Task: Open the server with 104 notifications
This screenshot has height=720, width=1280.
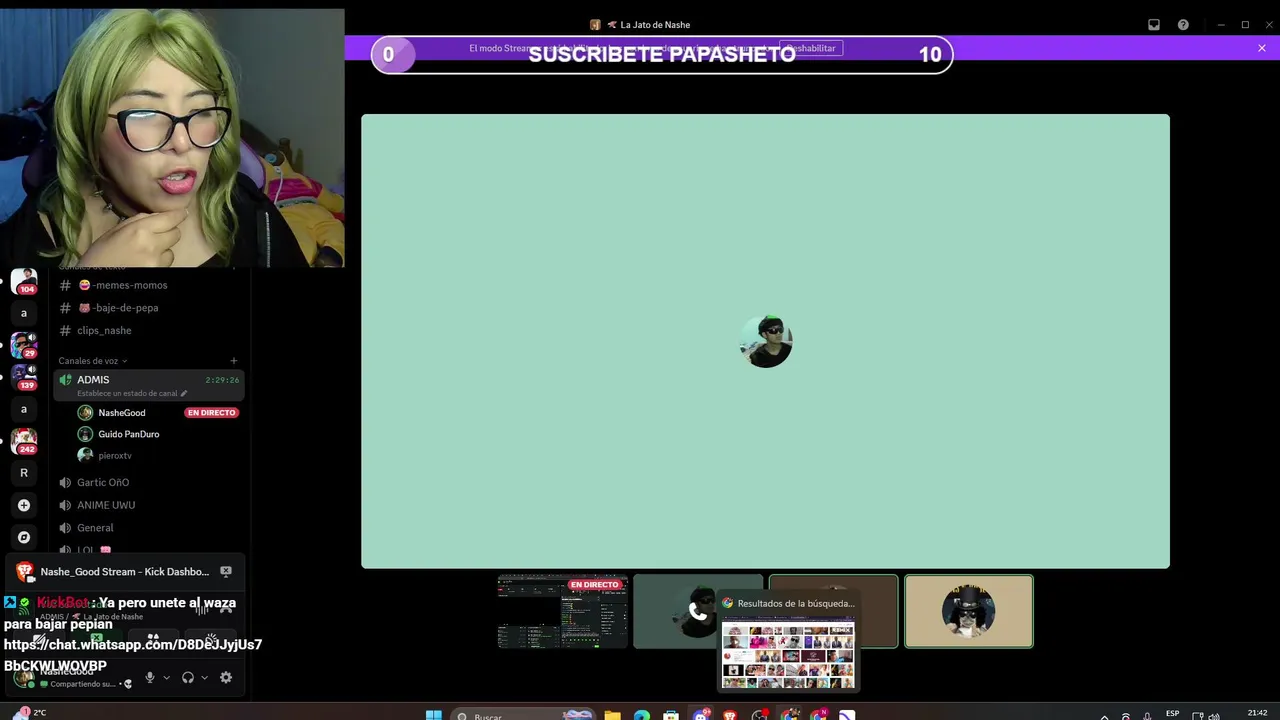Action: pyautogui.click(x=24, y=281)
